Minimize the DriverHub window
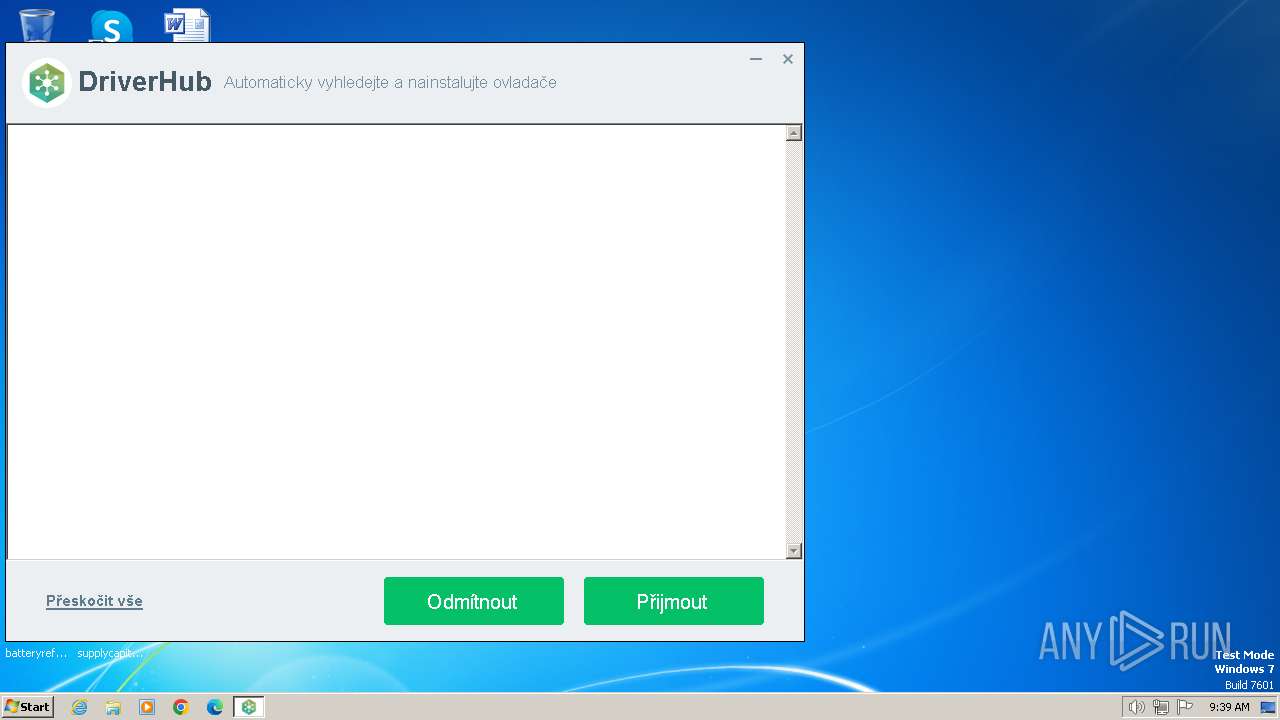 pos(756,59)
